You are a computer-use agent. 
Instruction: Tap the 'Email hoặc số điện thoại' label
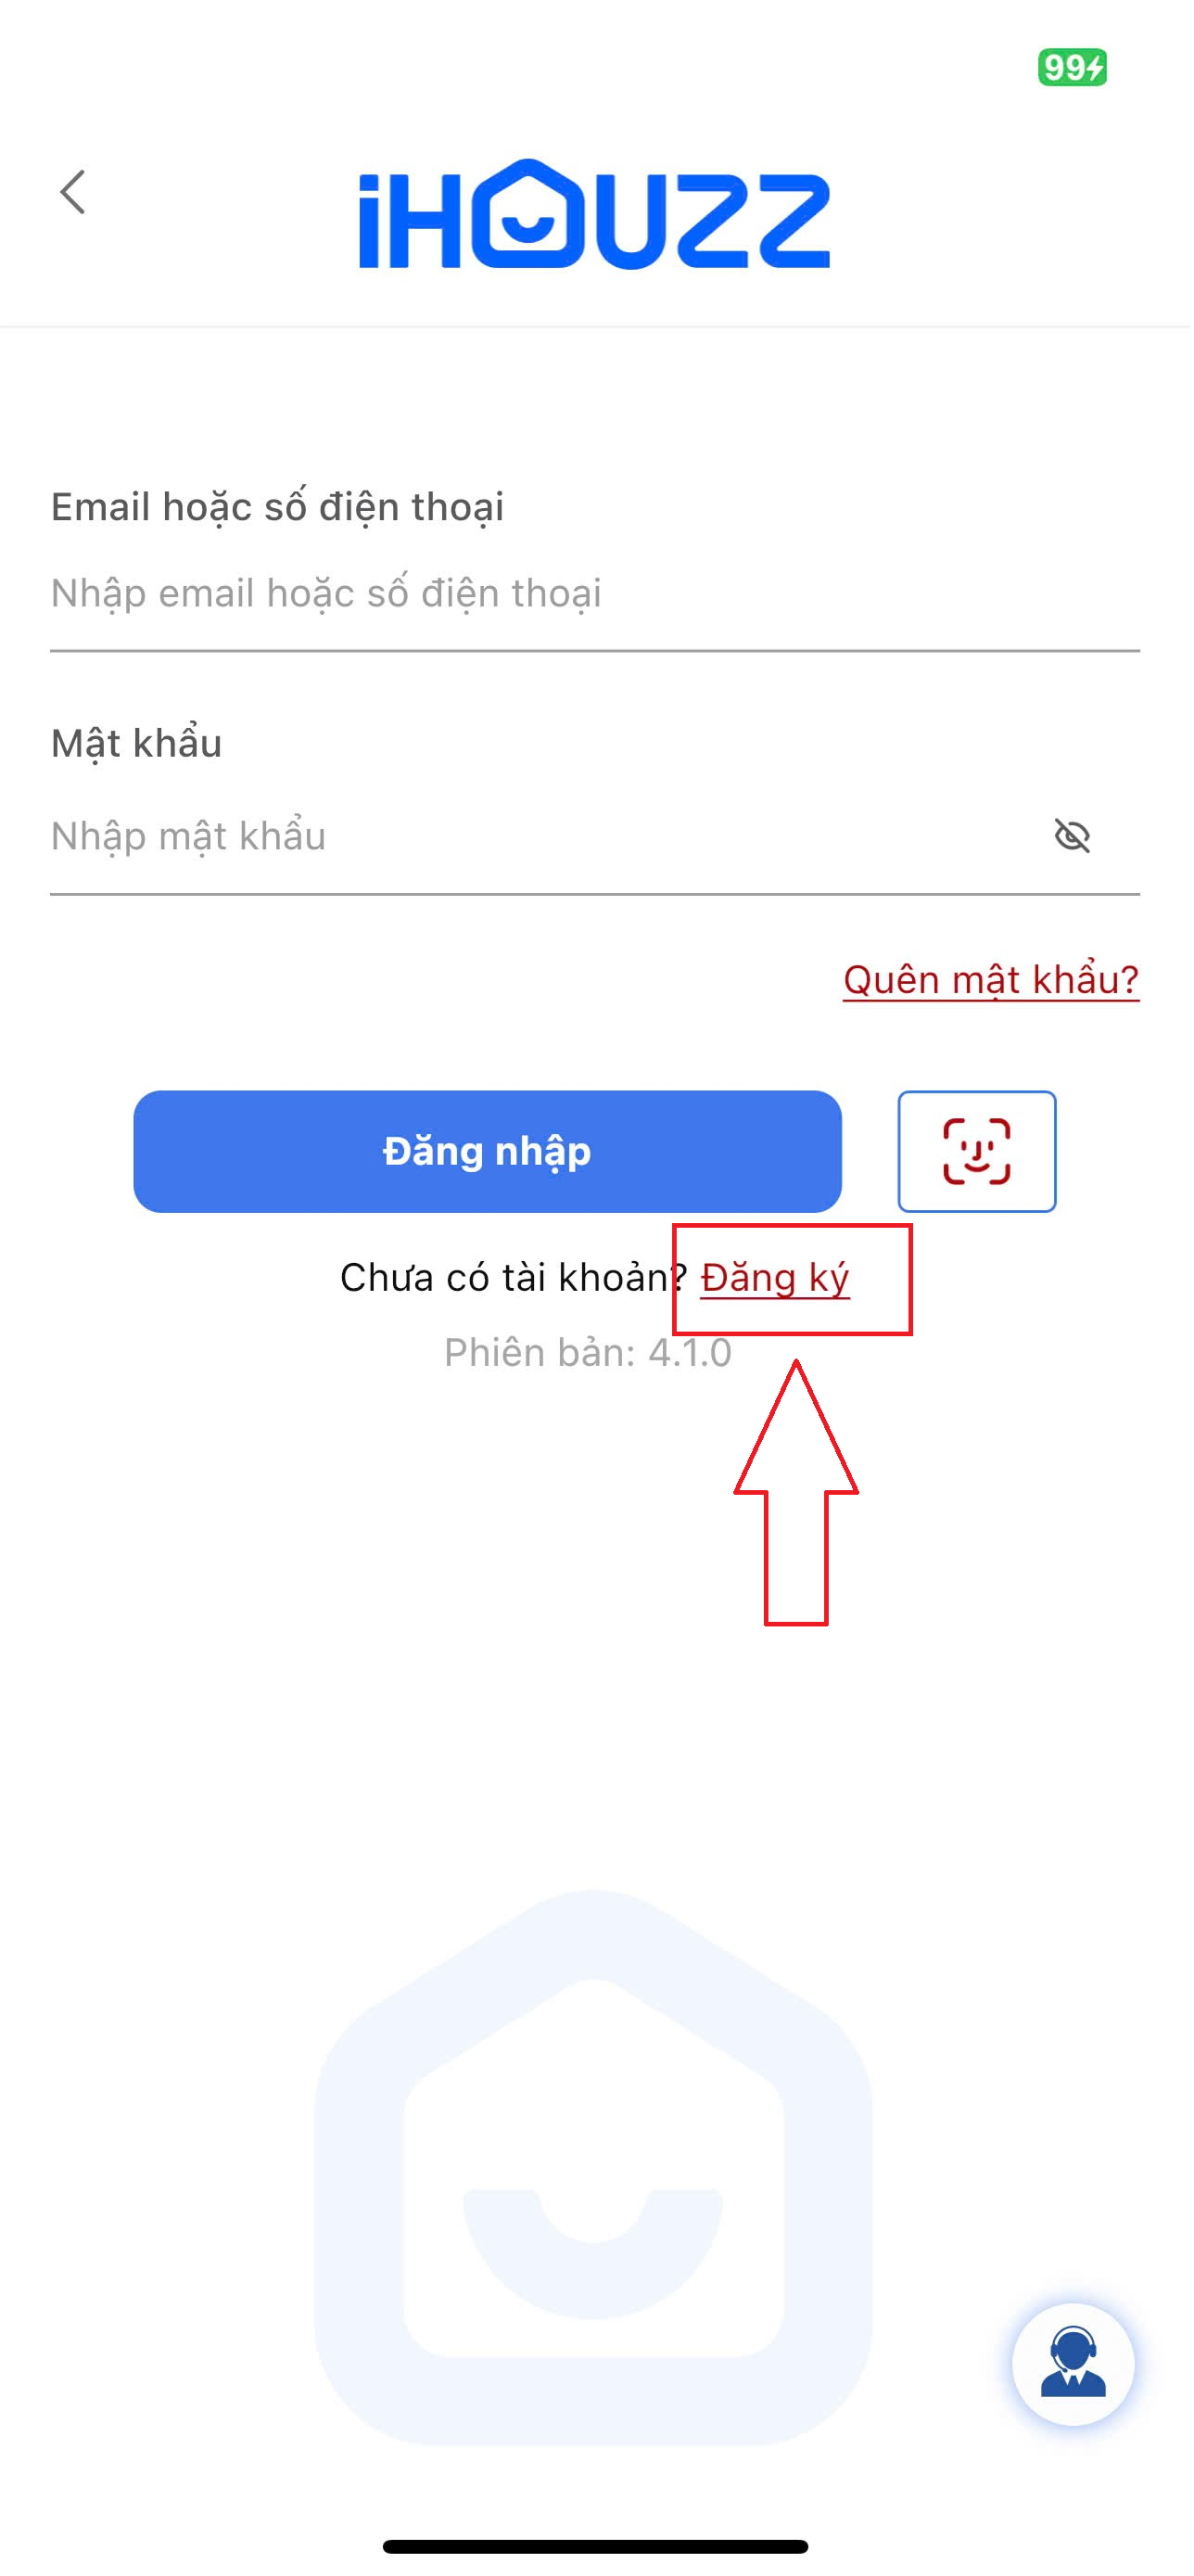(278, 508)
